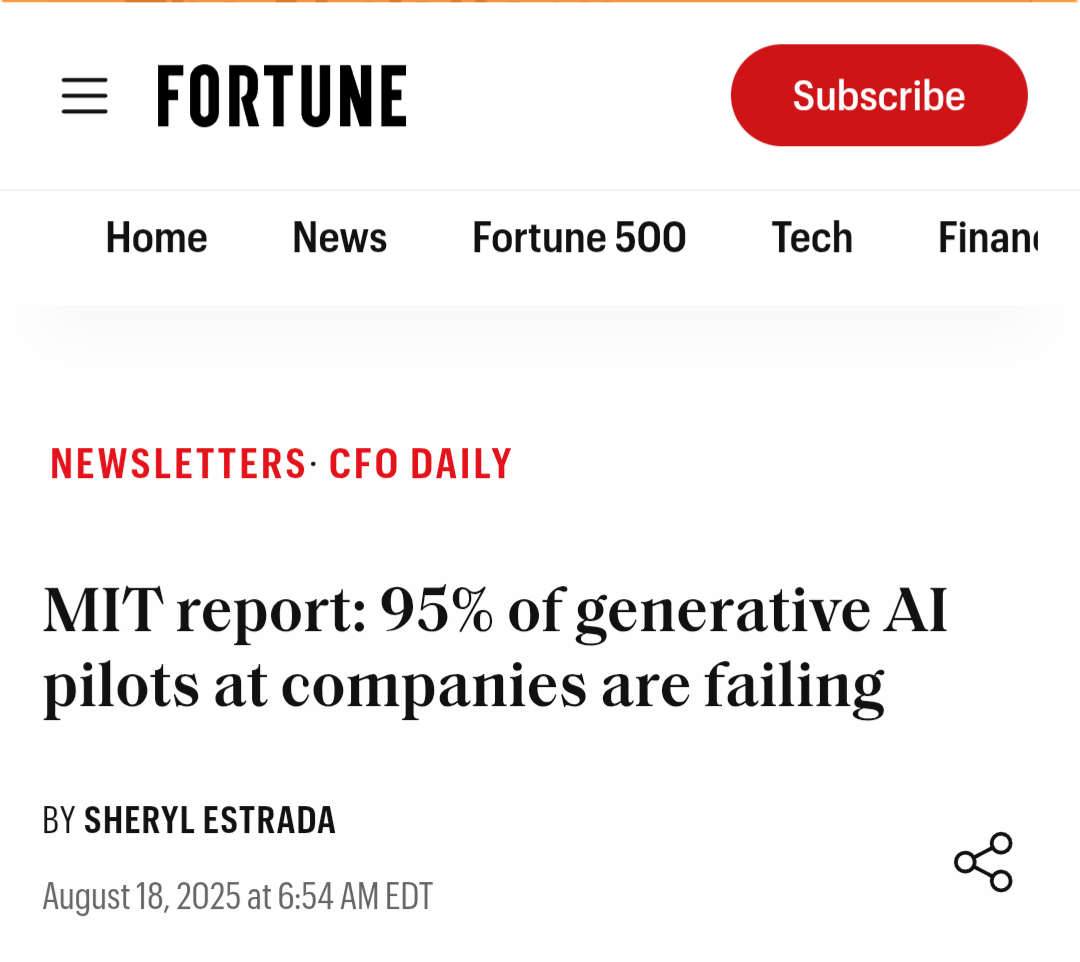Click the "BY" byline label
The height and width of the screenshot is (962, 1080).
(59, 821)
